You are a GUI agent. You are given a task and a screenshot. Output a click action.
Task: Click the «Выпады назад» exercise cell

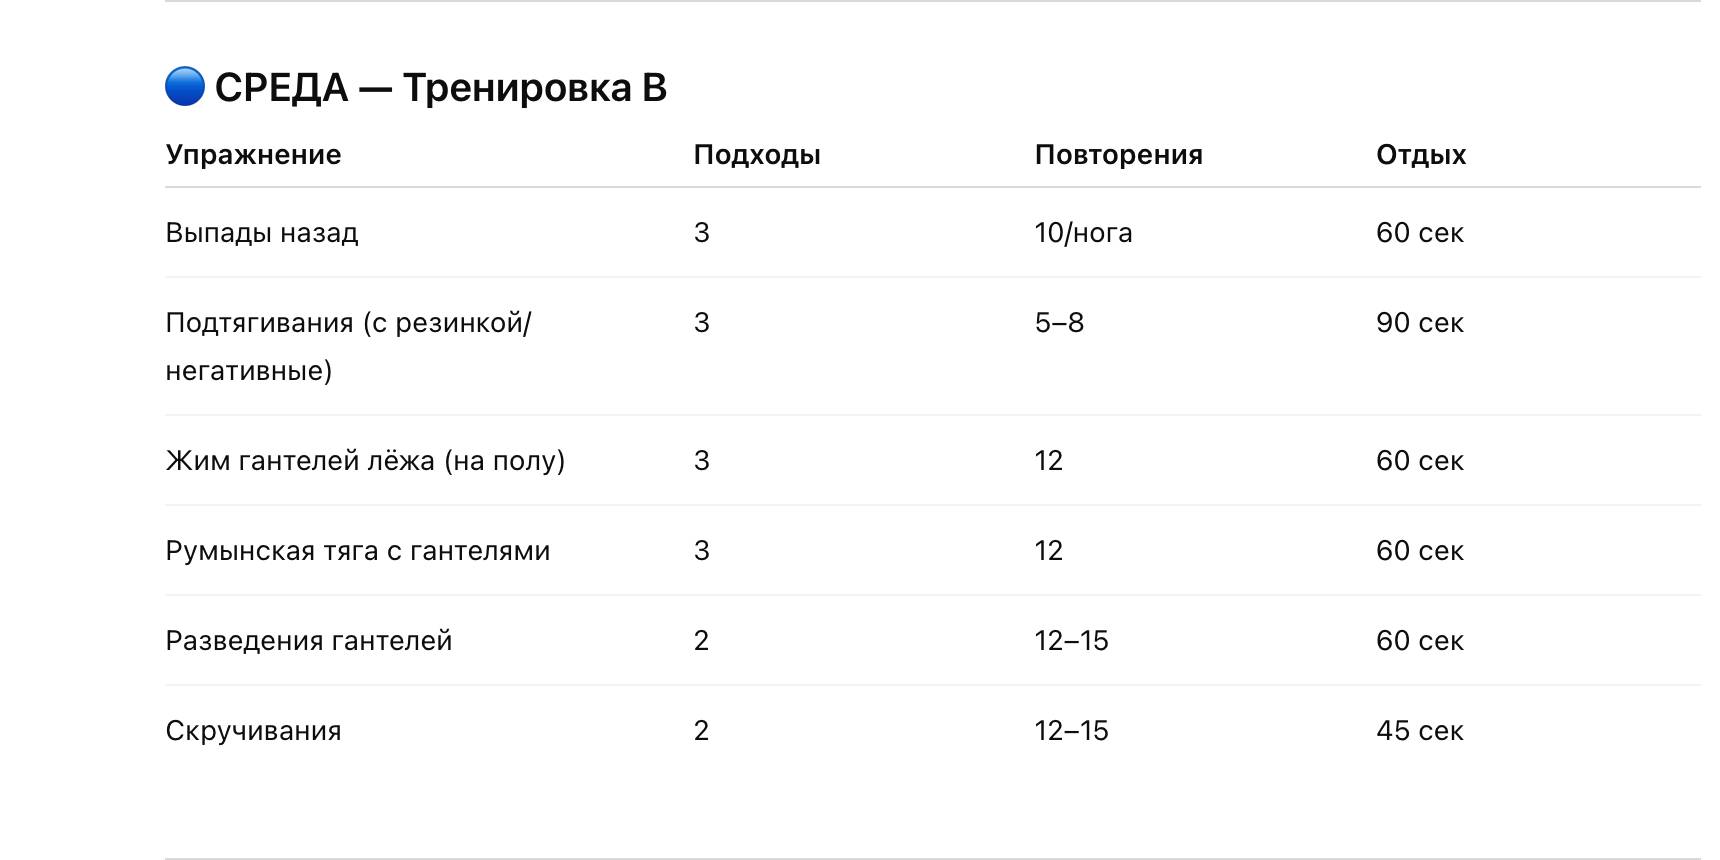click(262, 233)
